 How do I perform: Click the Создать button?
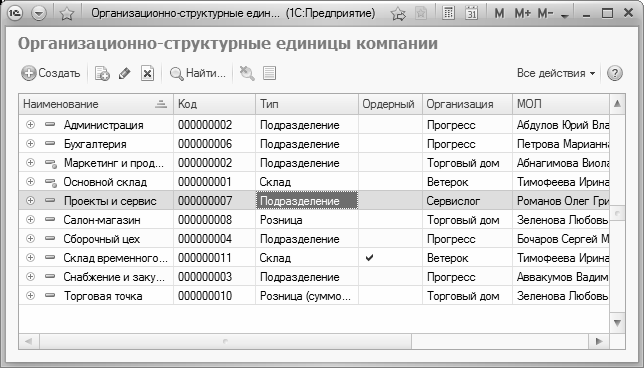click(x=51, y=74)
